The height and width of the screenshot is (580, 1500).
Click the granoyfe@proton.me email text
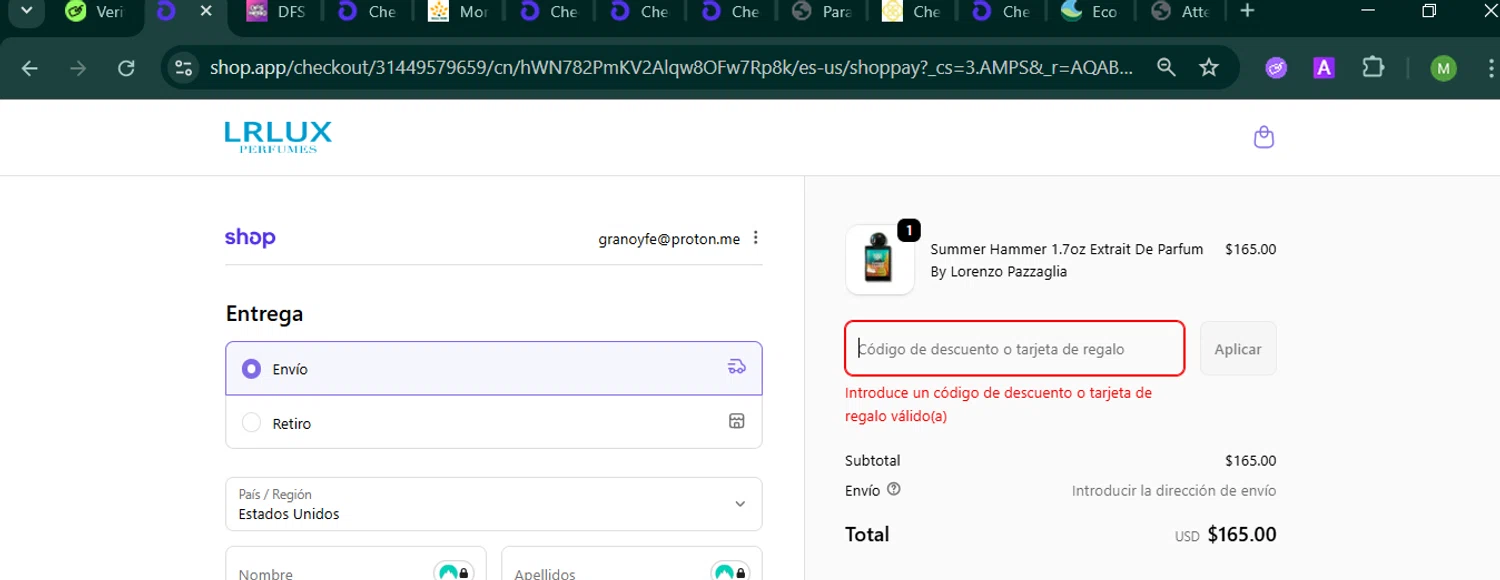tap(669, 239)
